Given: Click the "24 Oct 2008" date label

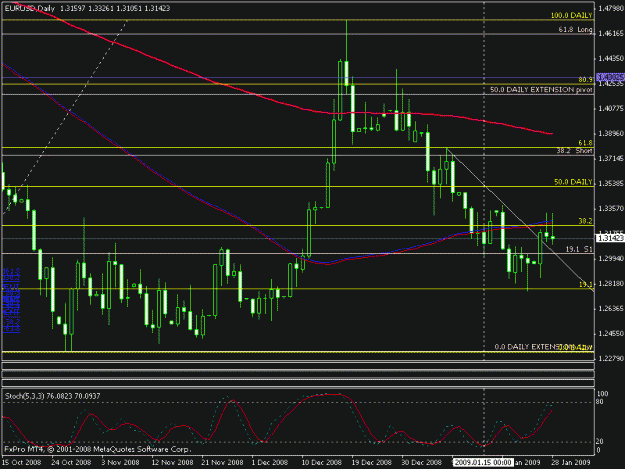Looking at the screenshot, I should pyautogui.click(x=71, y=463).
